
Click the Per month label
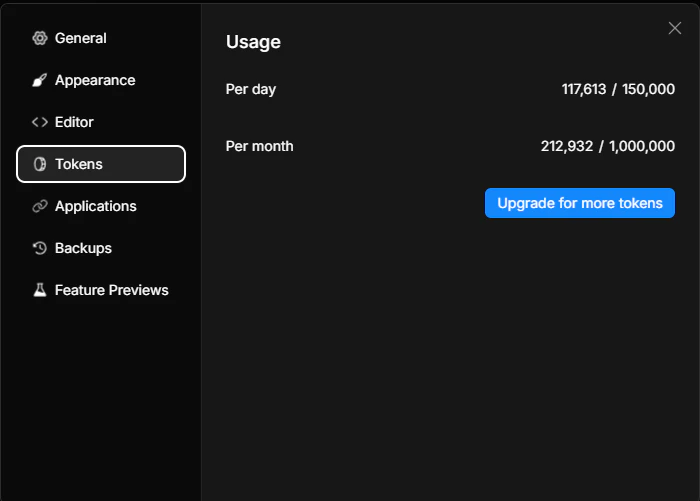point(259,146)
